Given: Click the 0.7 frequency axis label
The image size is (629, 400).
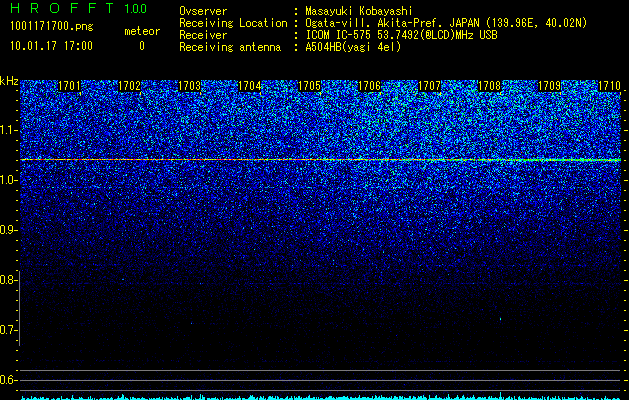Looking at the screenshot, I should pyautogui.click(x=8, y=330).
